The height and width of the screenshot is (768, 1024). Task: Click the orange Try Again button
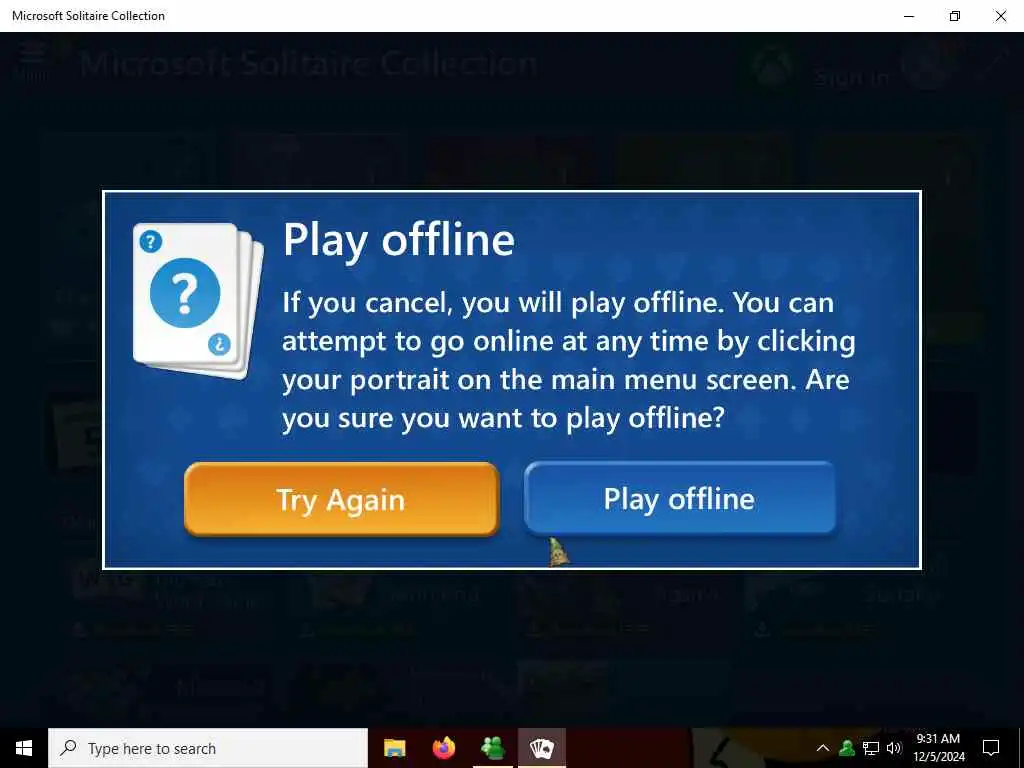[342, 500]
